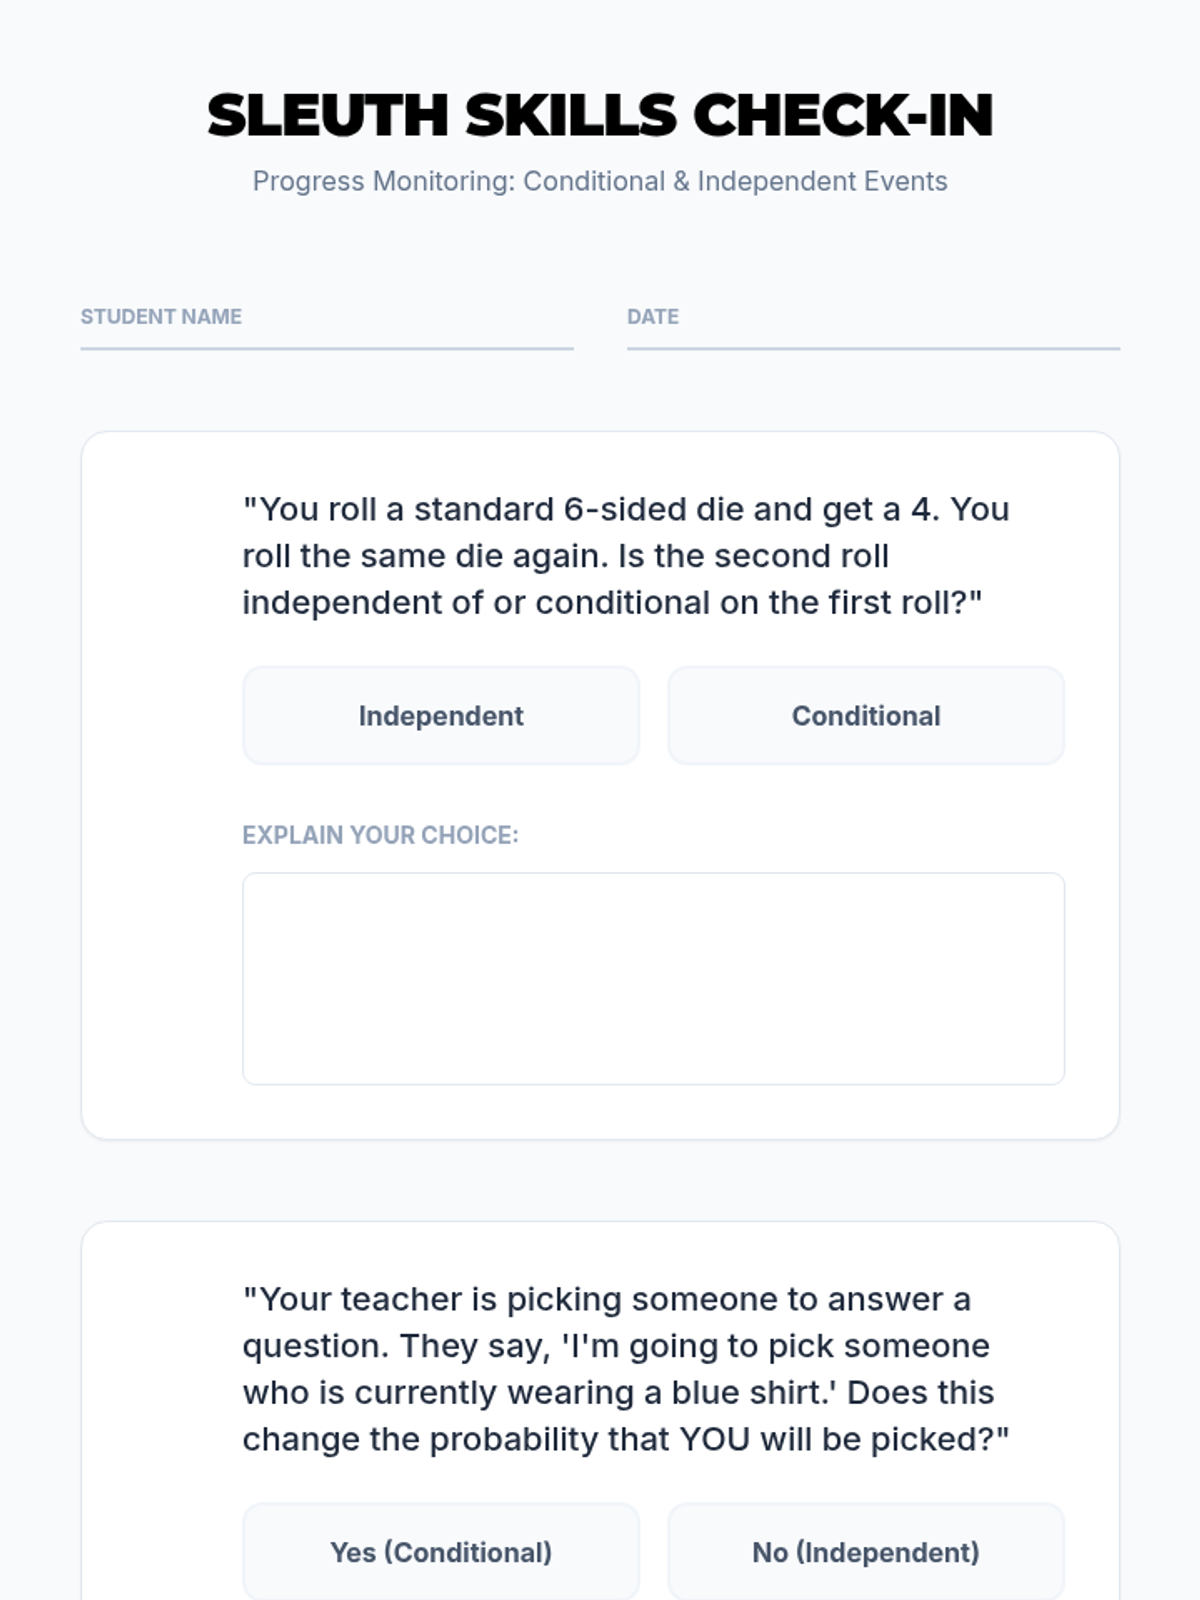The image size is (1200, 1600).
Task: Pick the Yes (Conditional) answer option
Action: (x=440, y=1552)
